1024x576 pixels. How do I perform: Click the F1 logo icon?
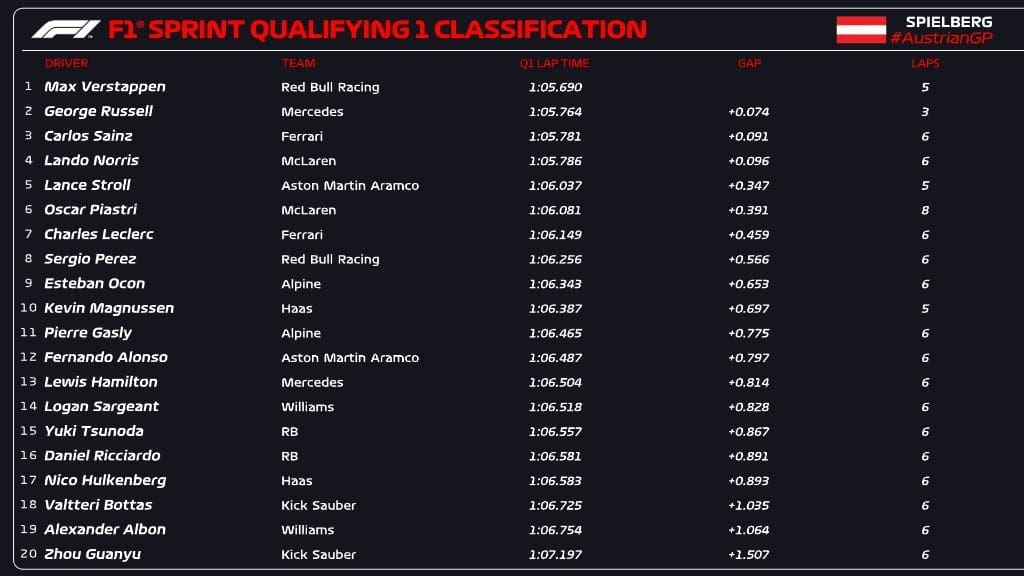click(66, 29)
